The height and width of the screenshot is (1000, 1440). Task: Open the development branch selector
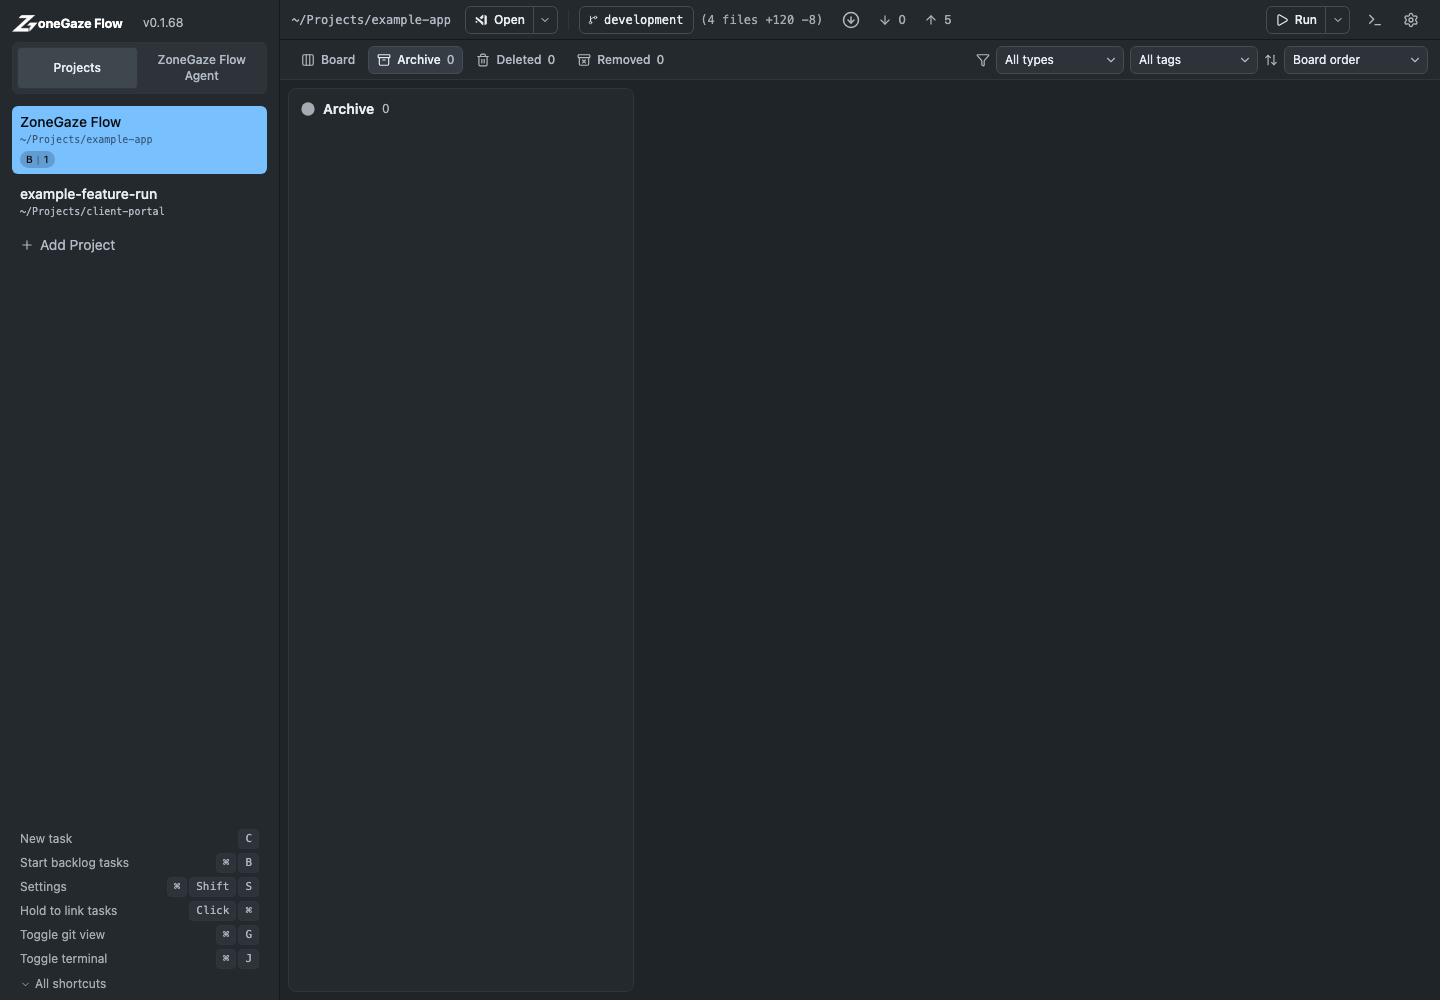pos(636,20)
